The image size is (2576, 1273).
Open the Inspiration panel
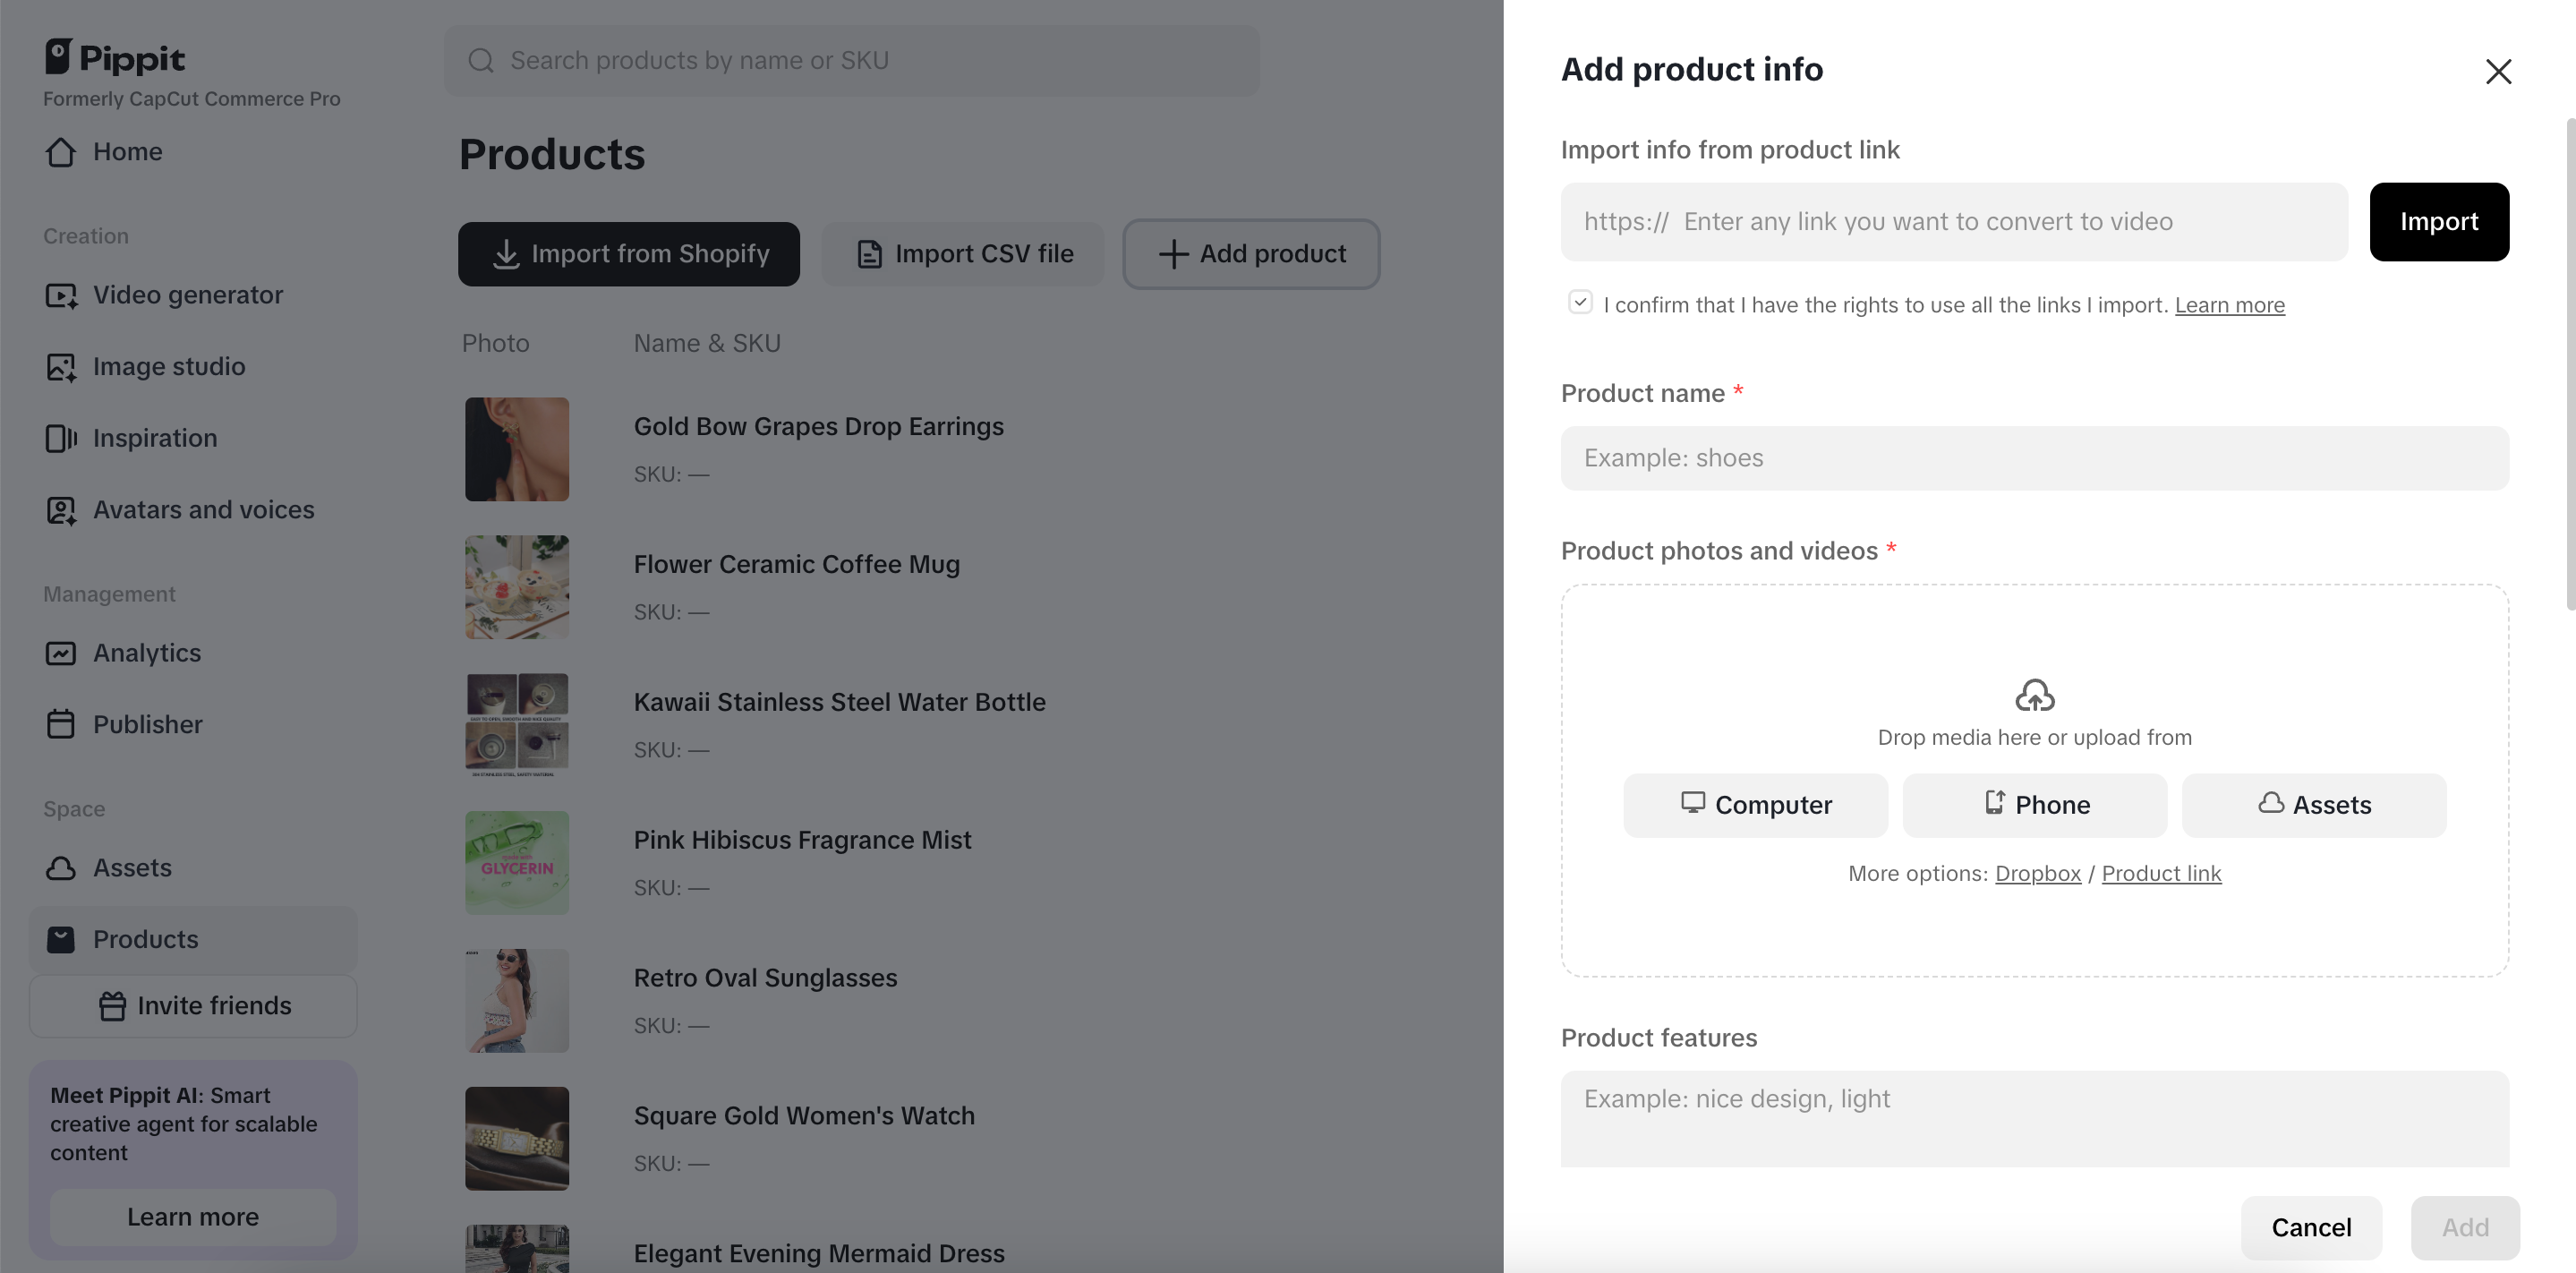pos(155,438)
